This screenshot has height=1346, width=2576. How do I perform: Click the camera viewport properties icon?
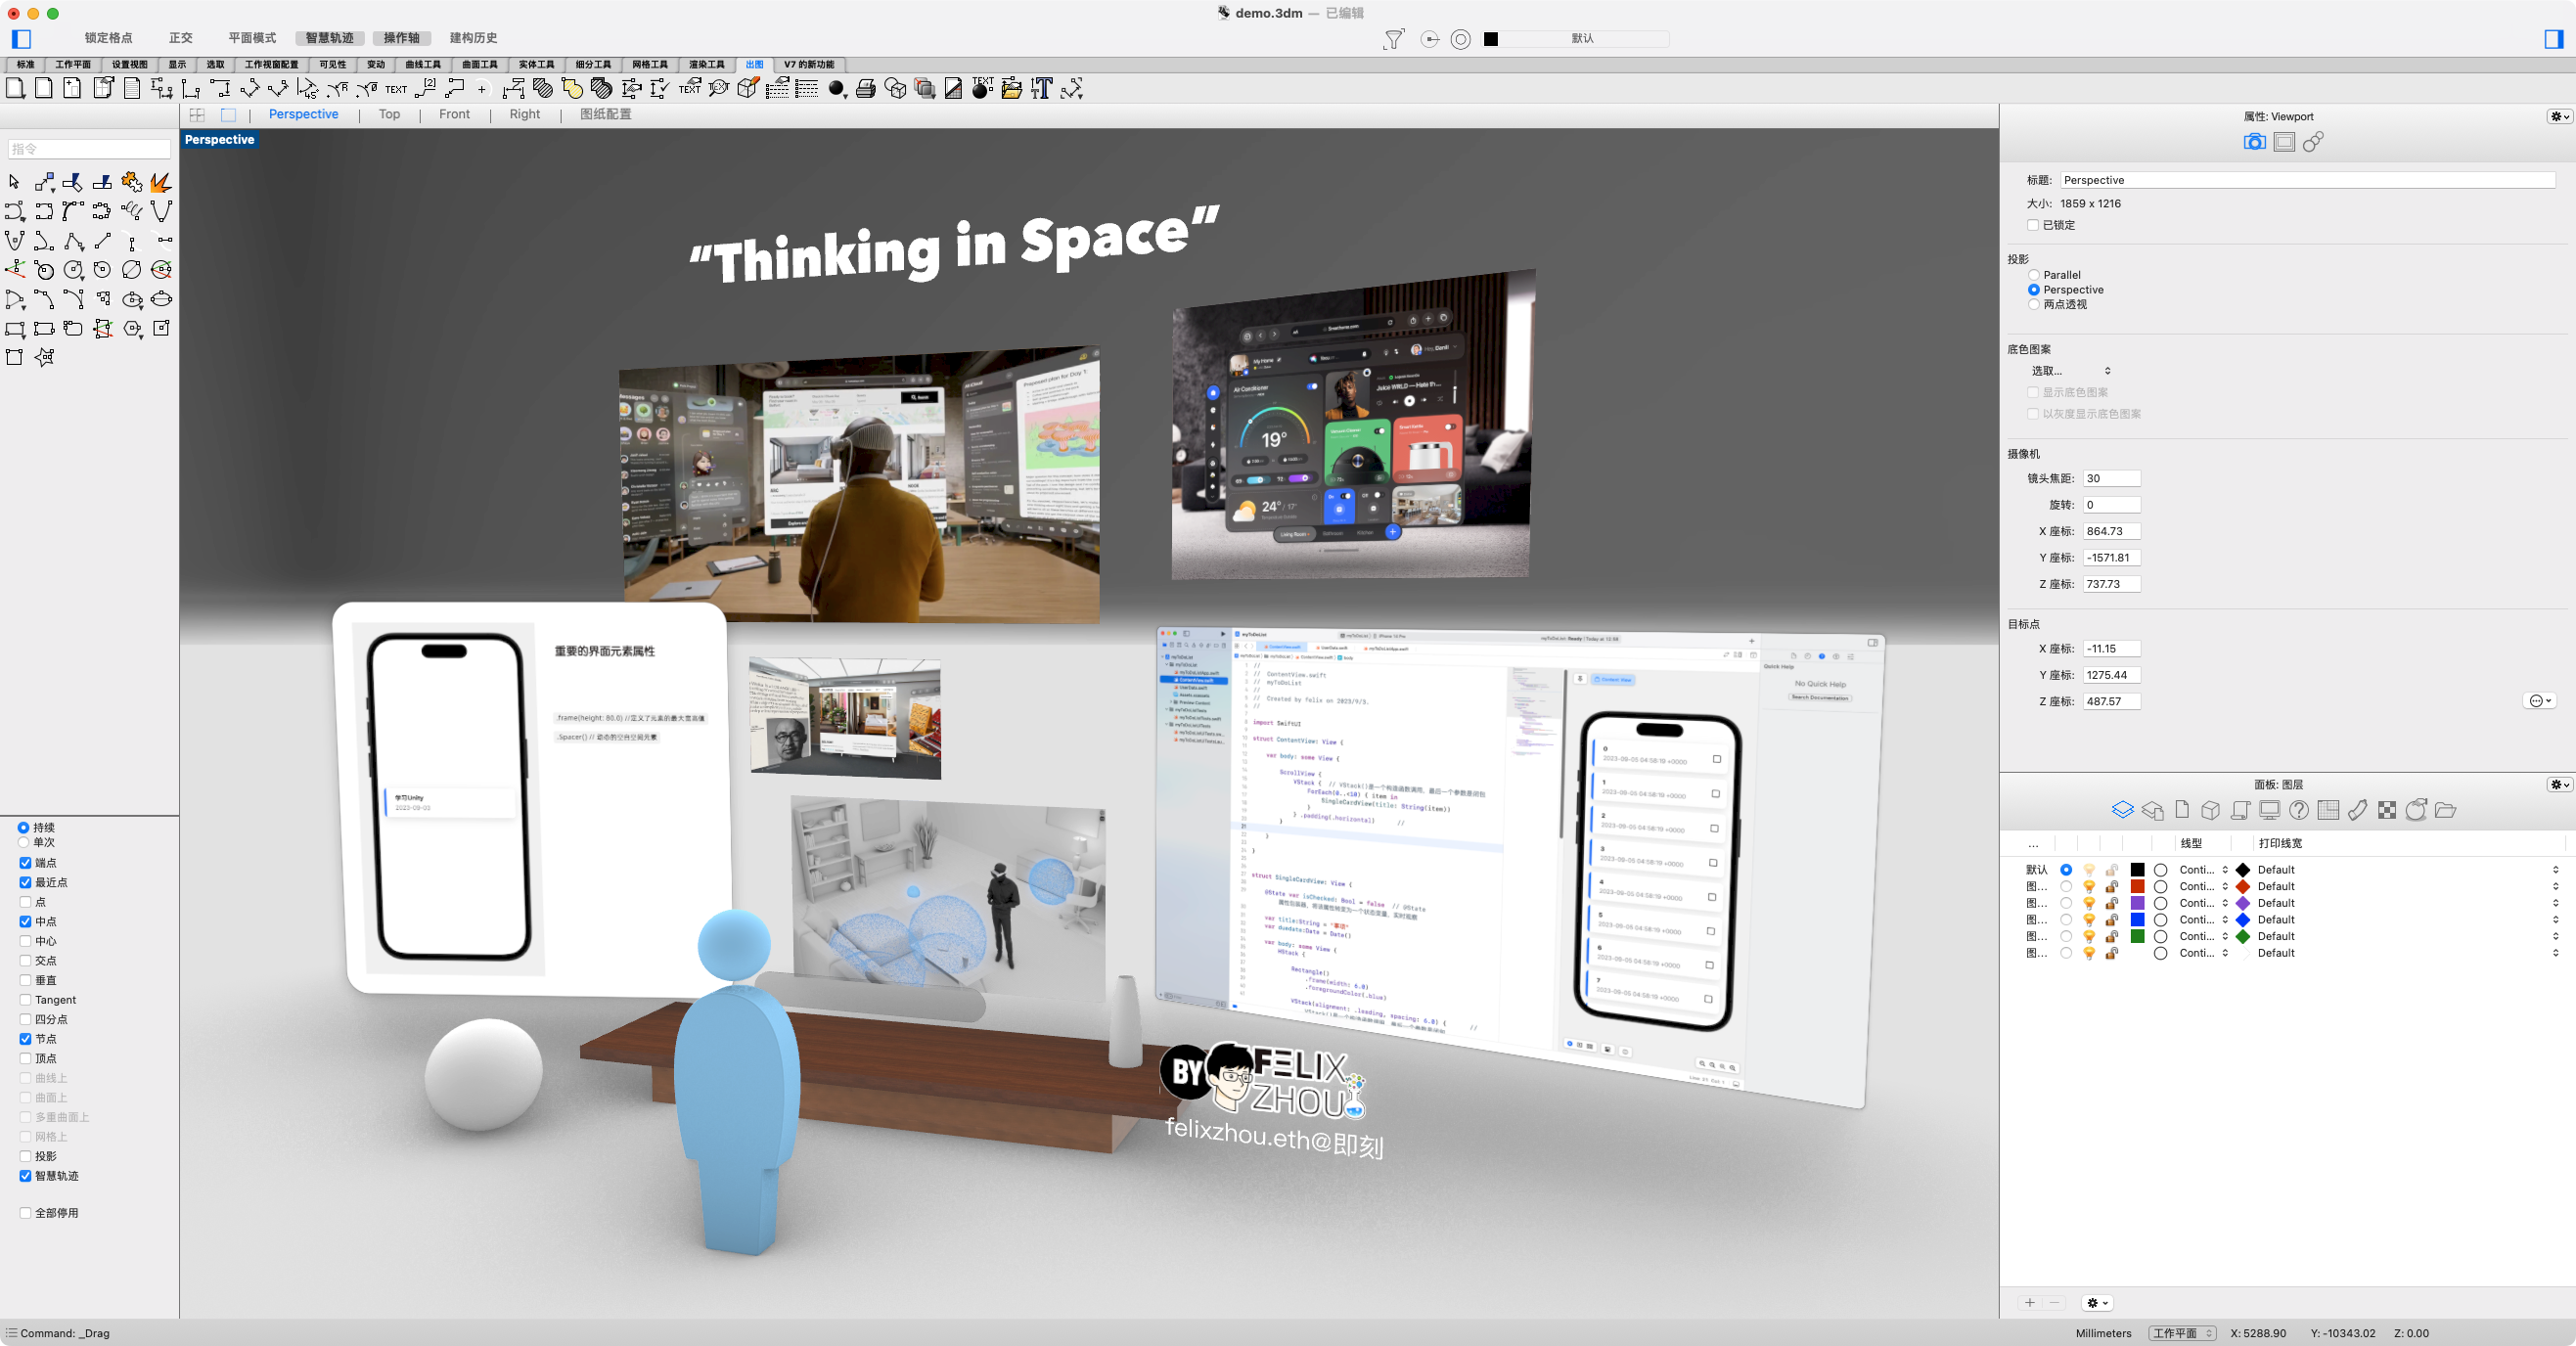click(x=2254, y=142)
